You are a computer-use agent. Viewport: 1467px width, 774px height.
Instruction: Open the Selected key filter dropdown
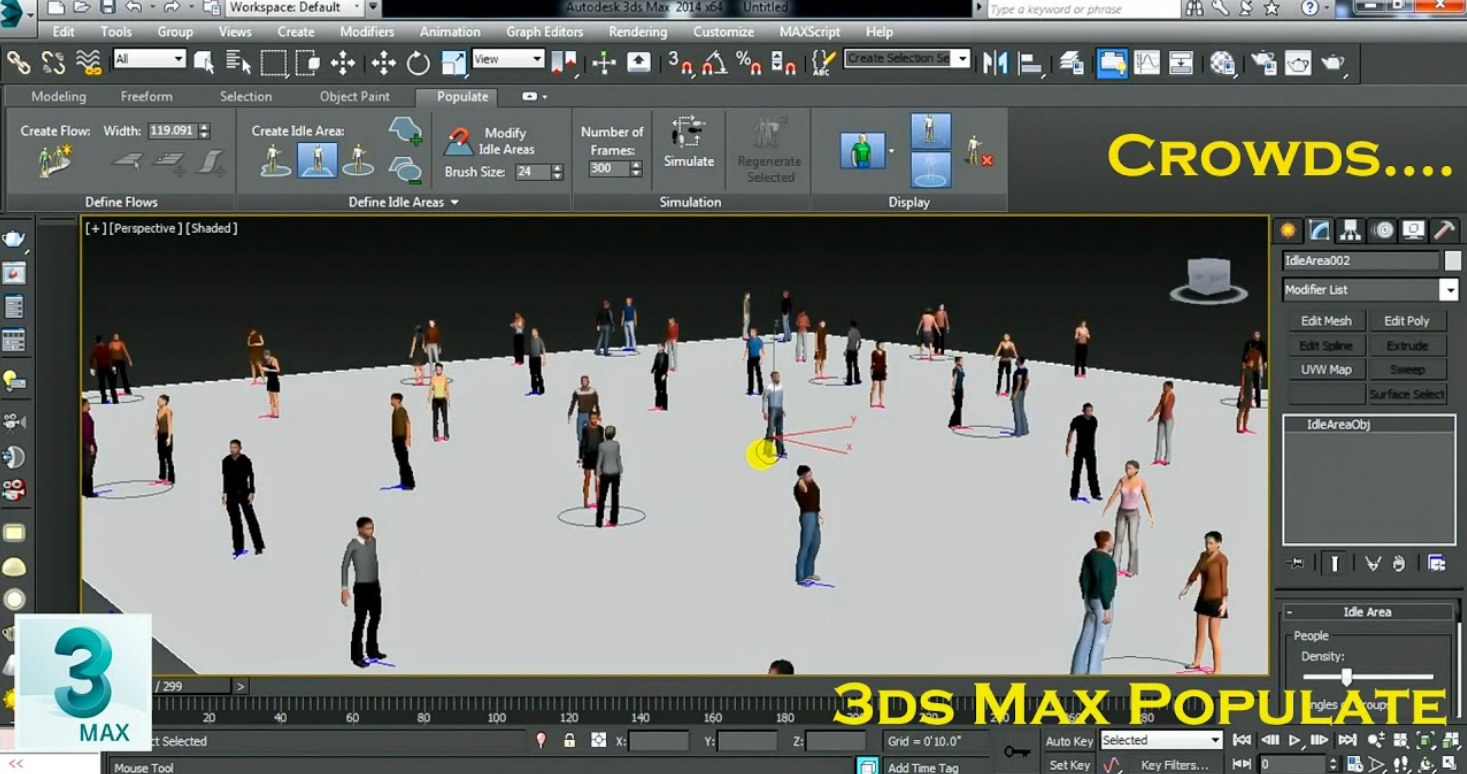pos(1161,740)
